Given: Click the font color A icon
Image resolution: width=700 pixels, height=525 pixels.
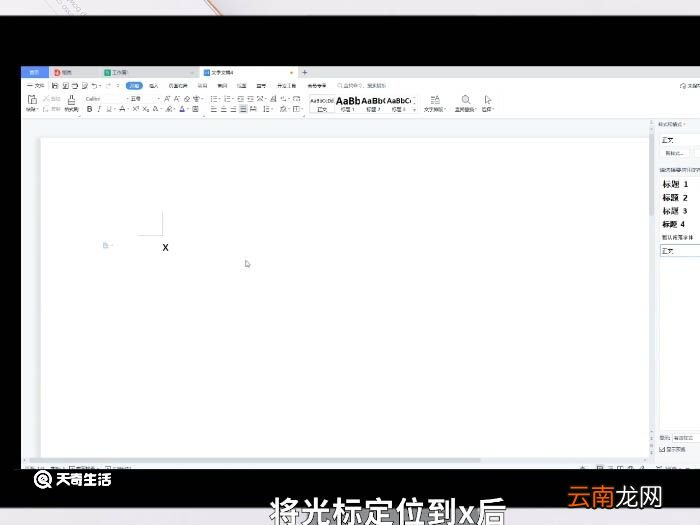Looking at the screenshot, I should click(x=182, y=109).
